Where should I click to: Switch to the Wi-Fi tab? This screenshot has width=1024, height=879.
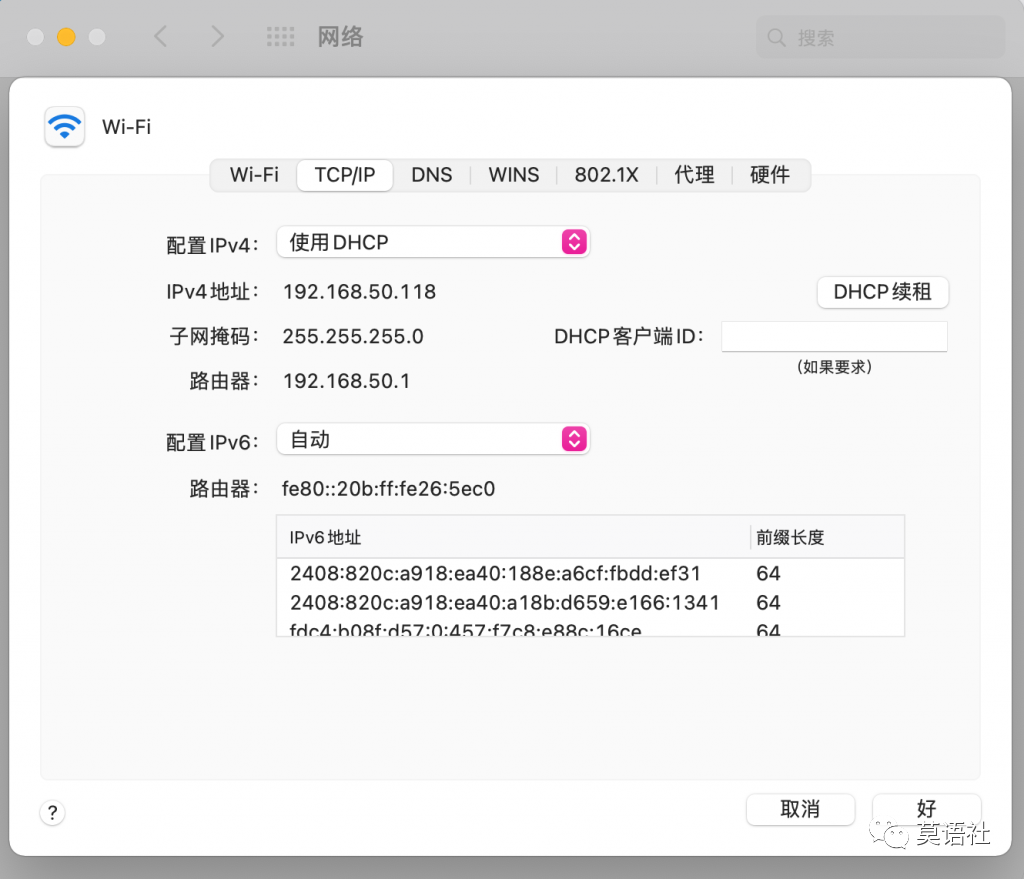254,175
